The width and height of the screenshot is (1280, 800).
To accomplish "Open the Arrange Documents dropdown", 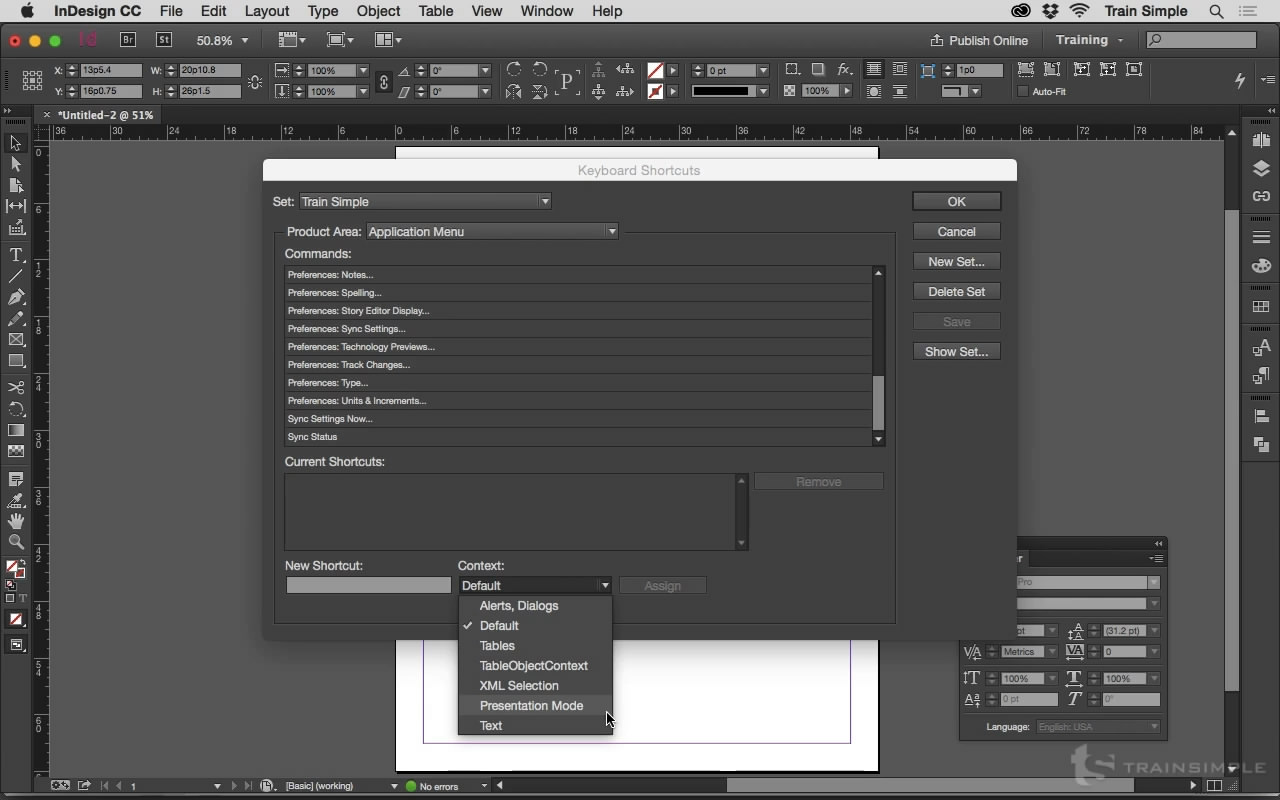I will [x=388, y=40].
